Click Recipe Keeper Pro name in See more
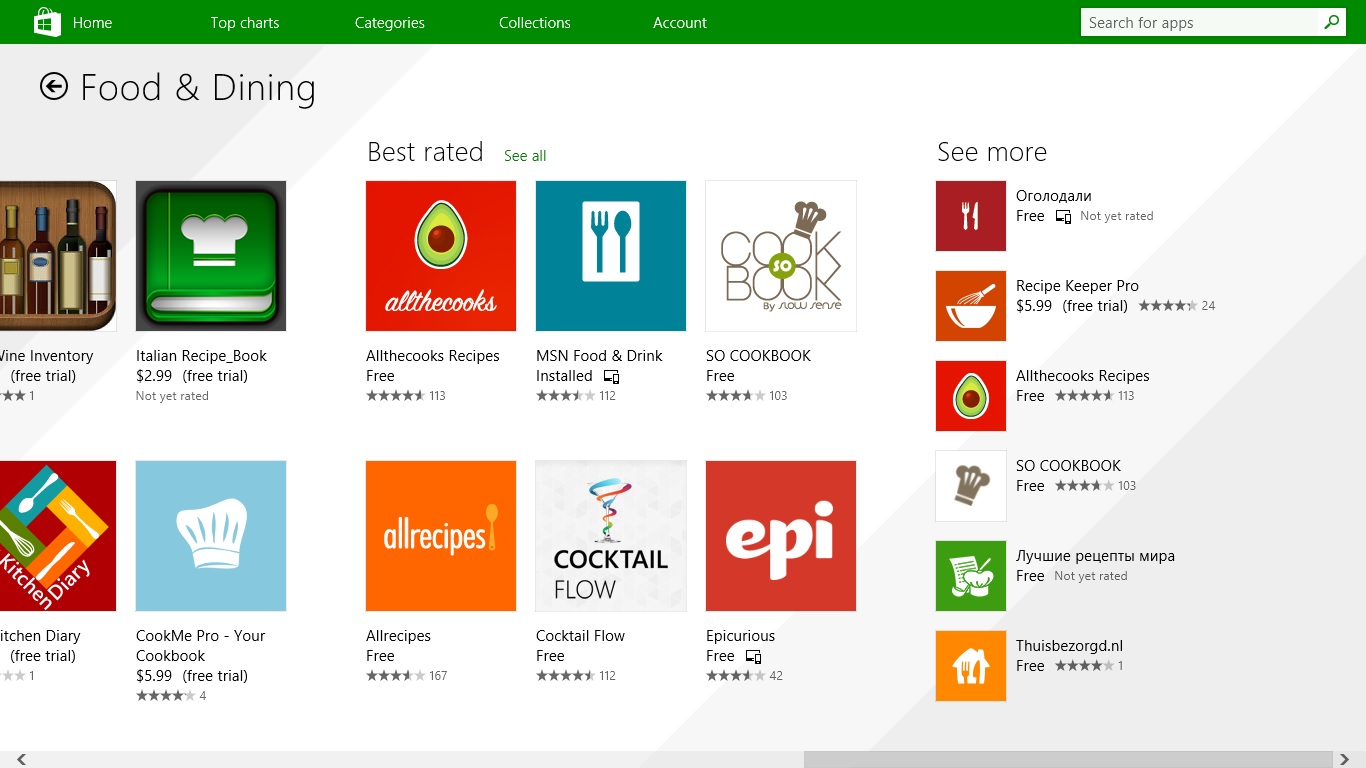This screenshot has width=1366, height=768. [x=1077, y=286]
